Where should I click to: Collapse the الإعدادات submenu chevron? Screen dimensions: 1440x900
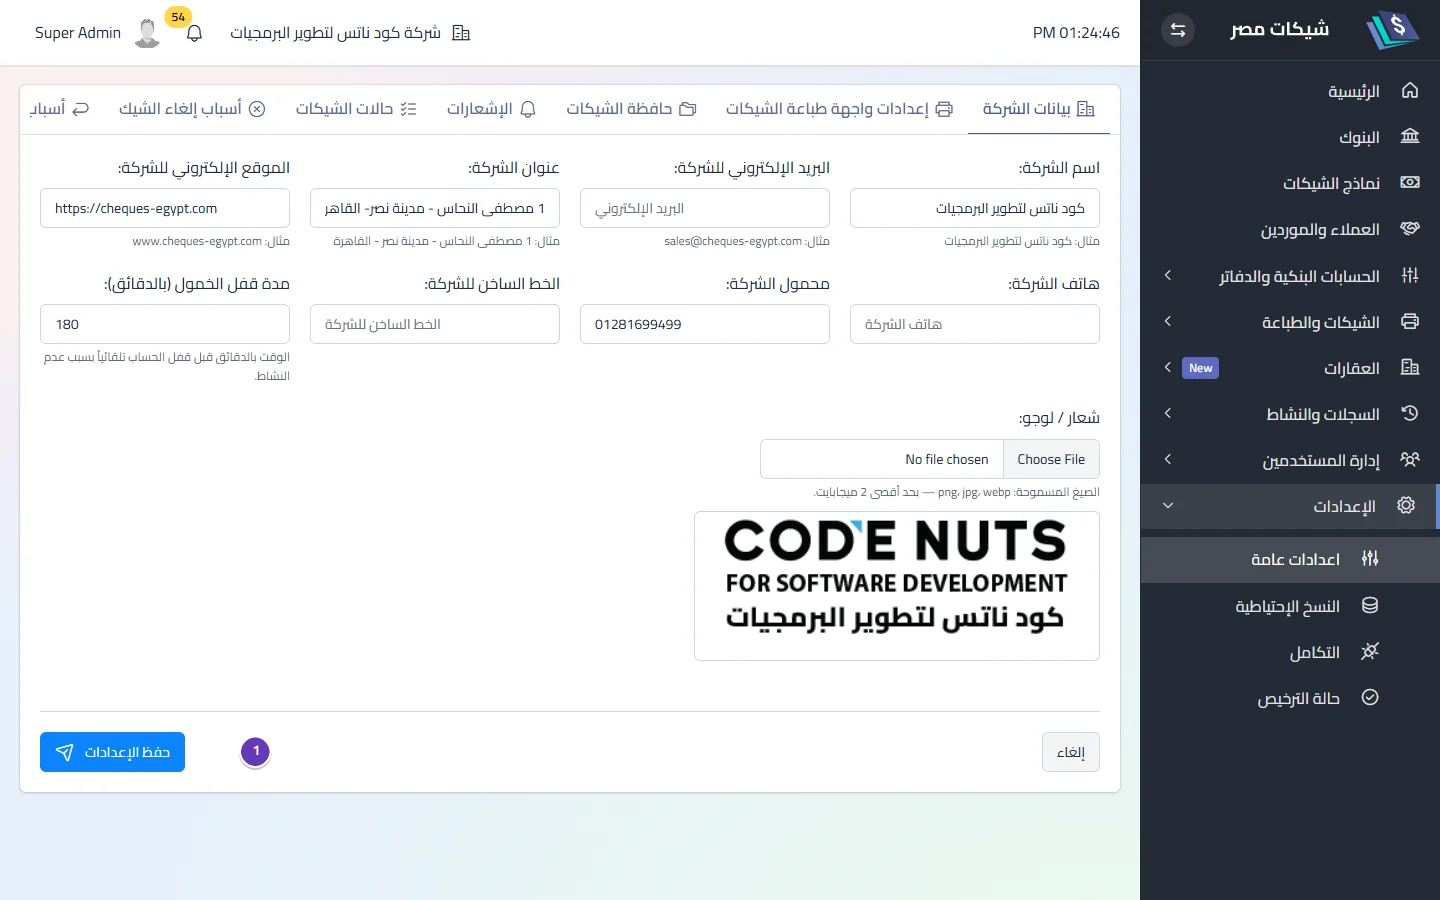coord(1167,505)
